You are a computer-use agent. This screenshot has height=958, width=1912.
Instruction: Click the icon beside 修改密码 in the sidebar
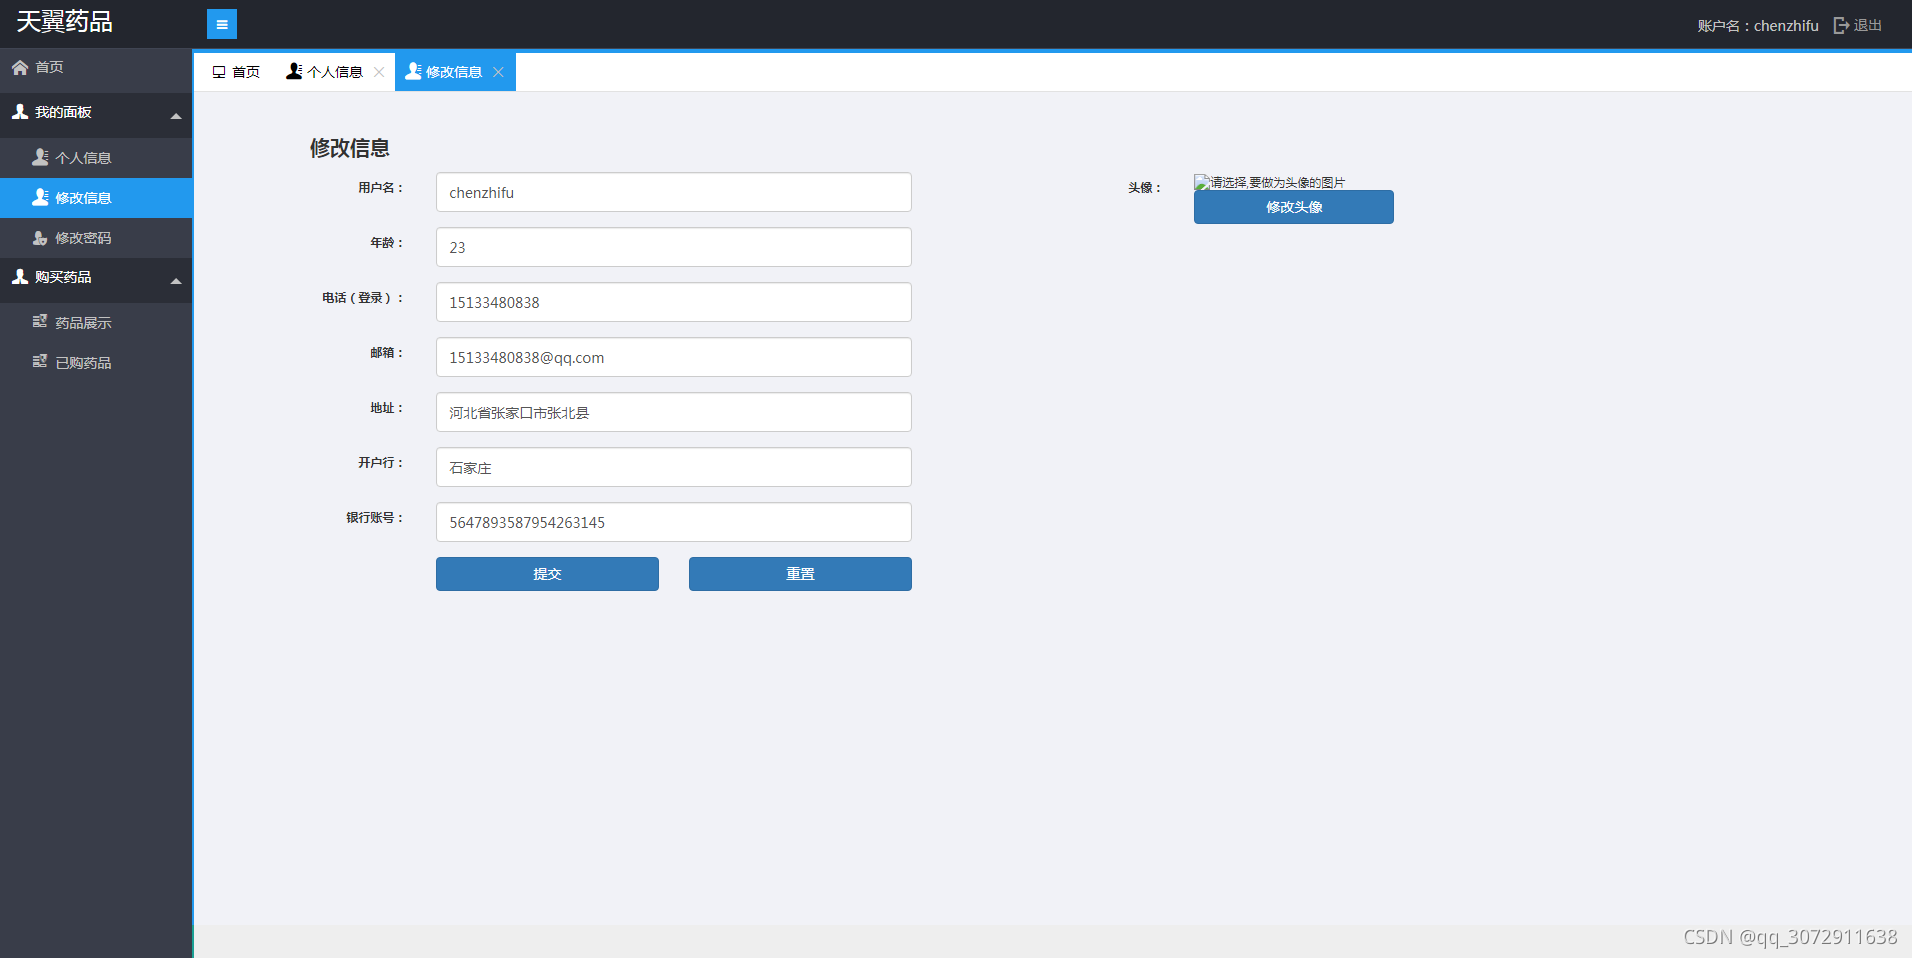pos(40,238)
